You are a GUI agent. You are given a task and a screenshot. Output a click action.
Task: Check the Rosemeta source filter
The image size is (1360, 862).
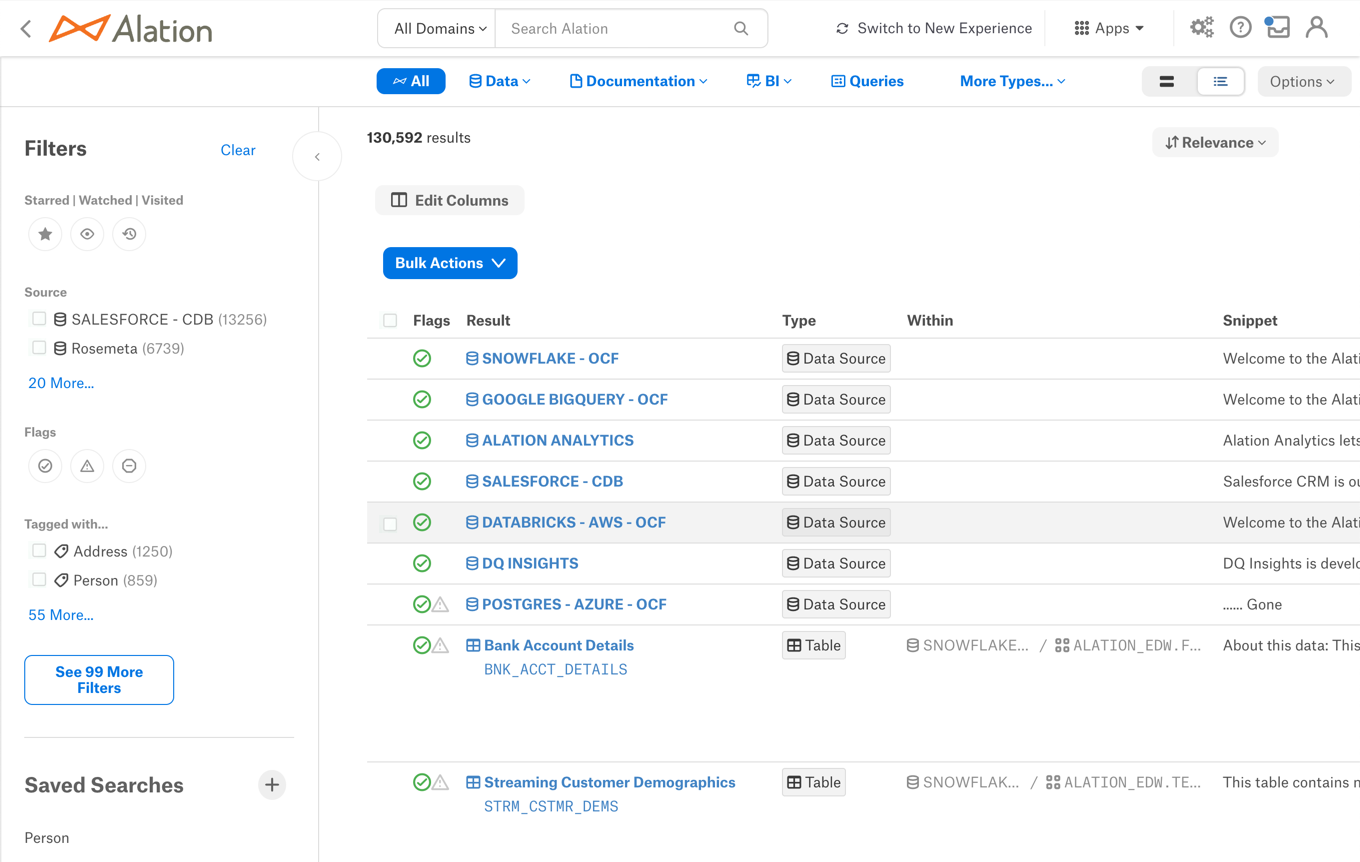click(x=39, y=348)
